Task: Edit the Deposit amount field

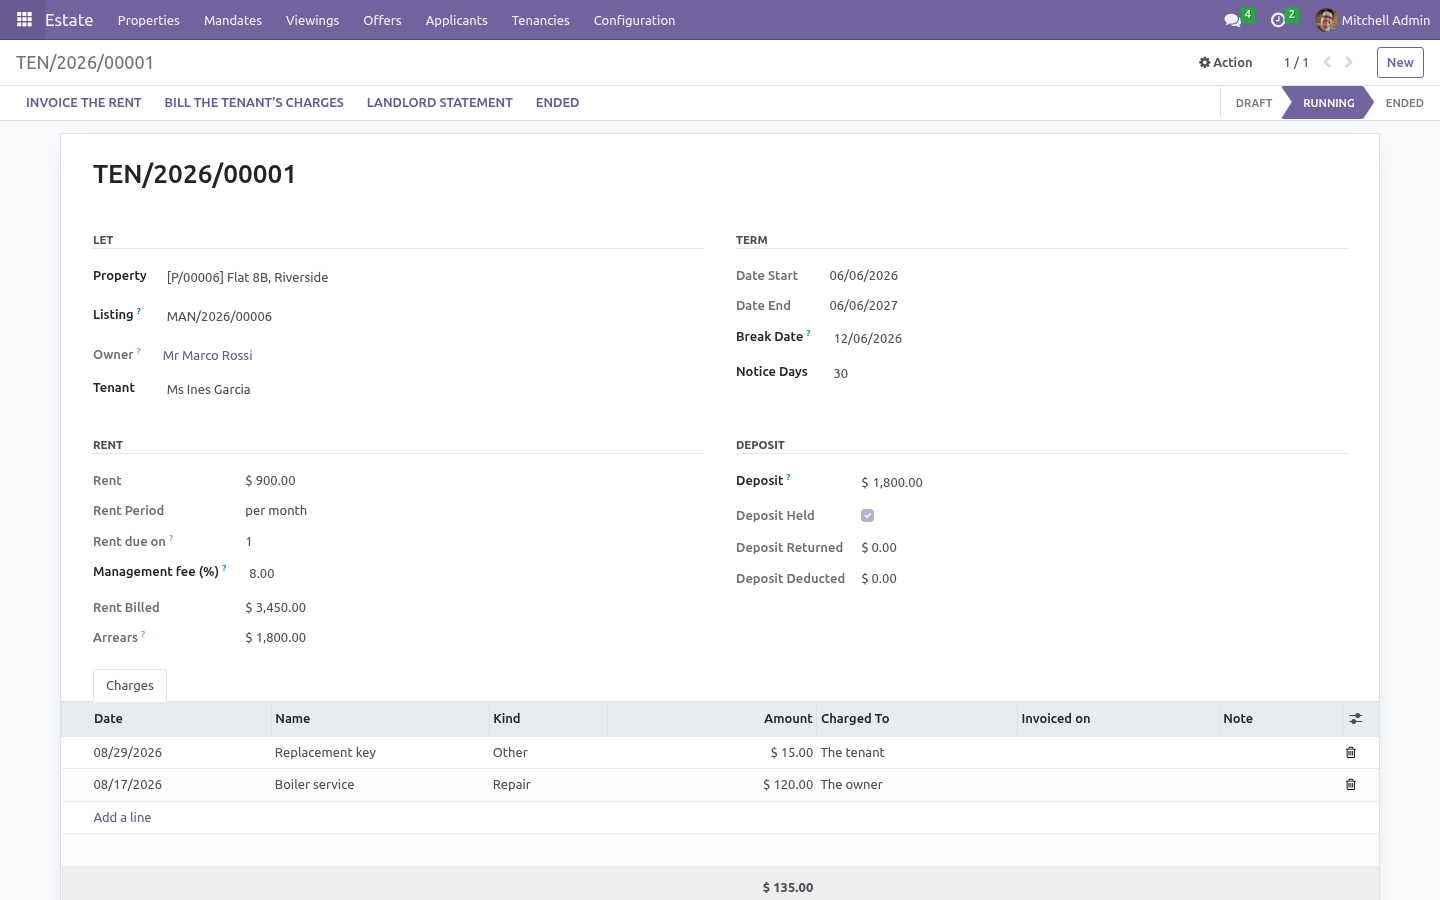Action: point(1104,483)
